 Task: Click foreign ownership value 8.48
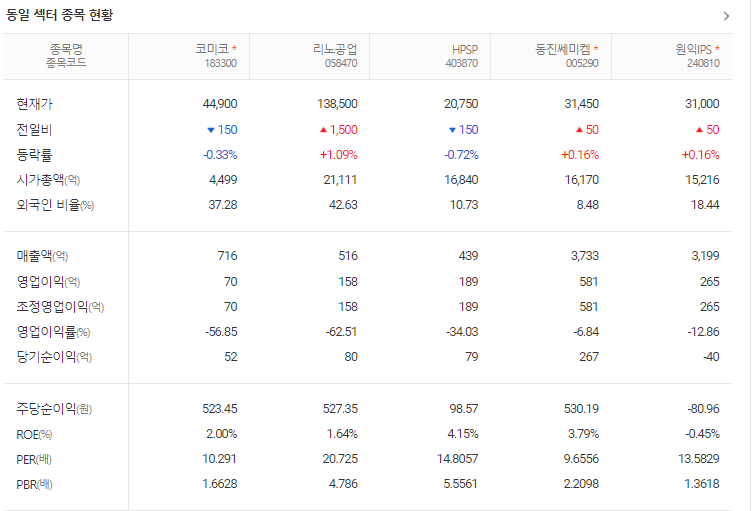[588, 205]
